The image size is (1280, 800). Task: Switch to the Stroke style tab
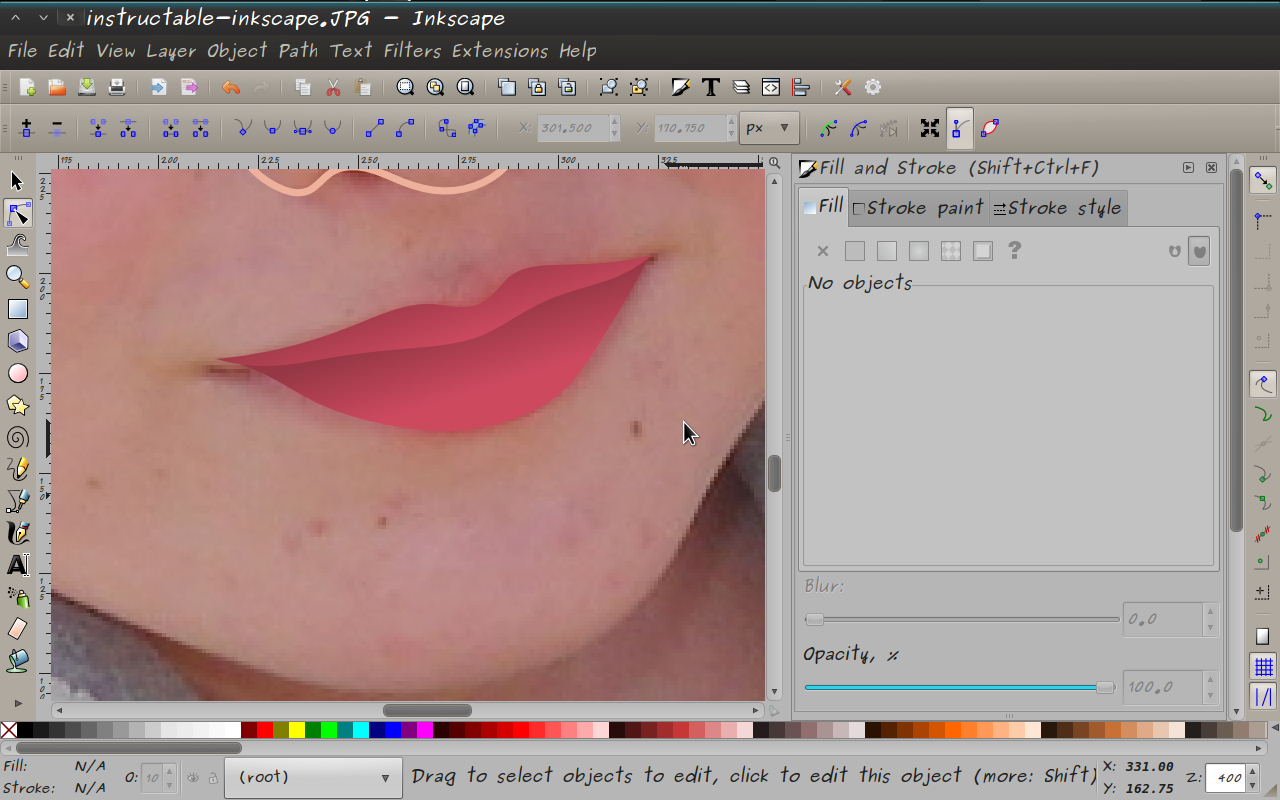(x=1058, y=207)
